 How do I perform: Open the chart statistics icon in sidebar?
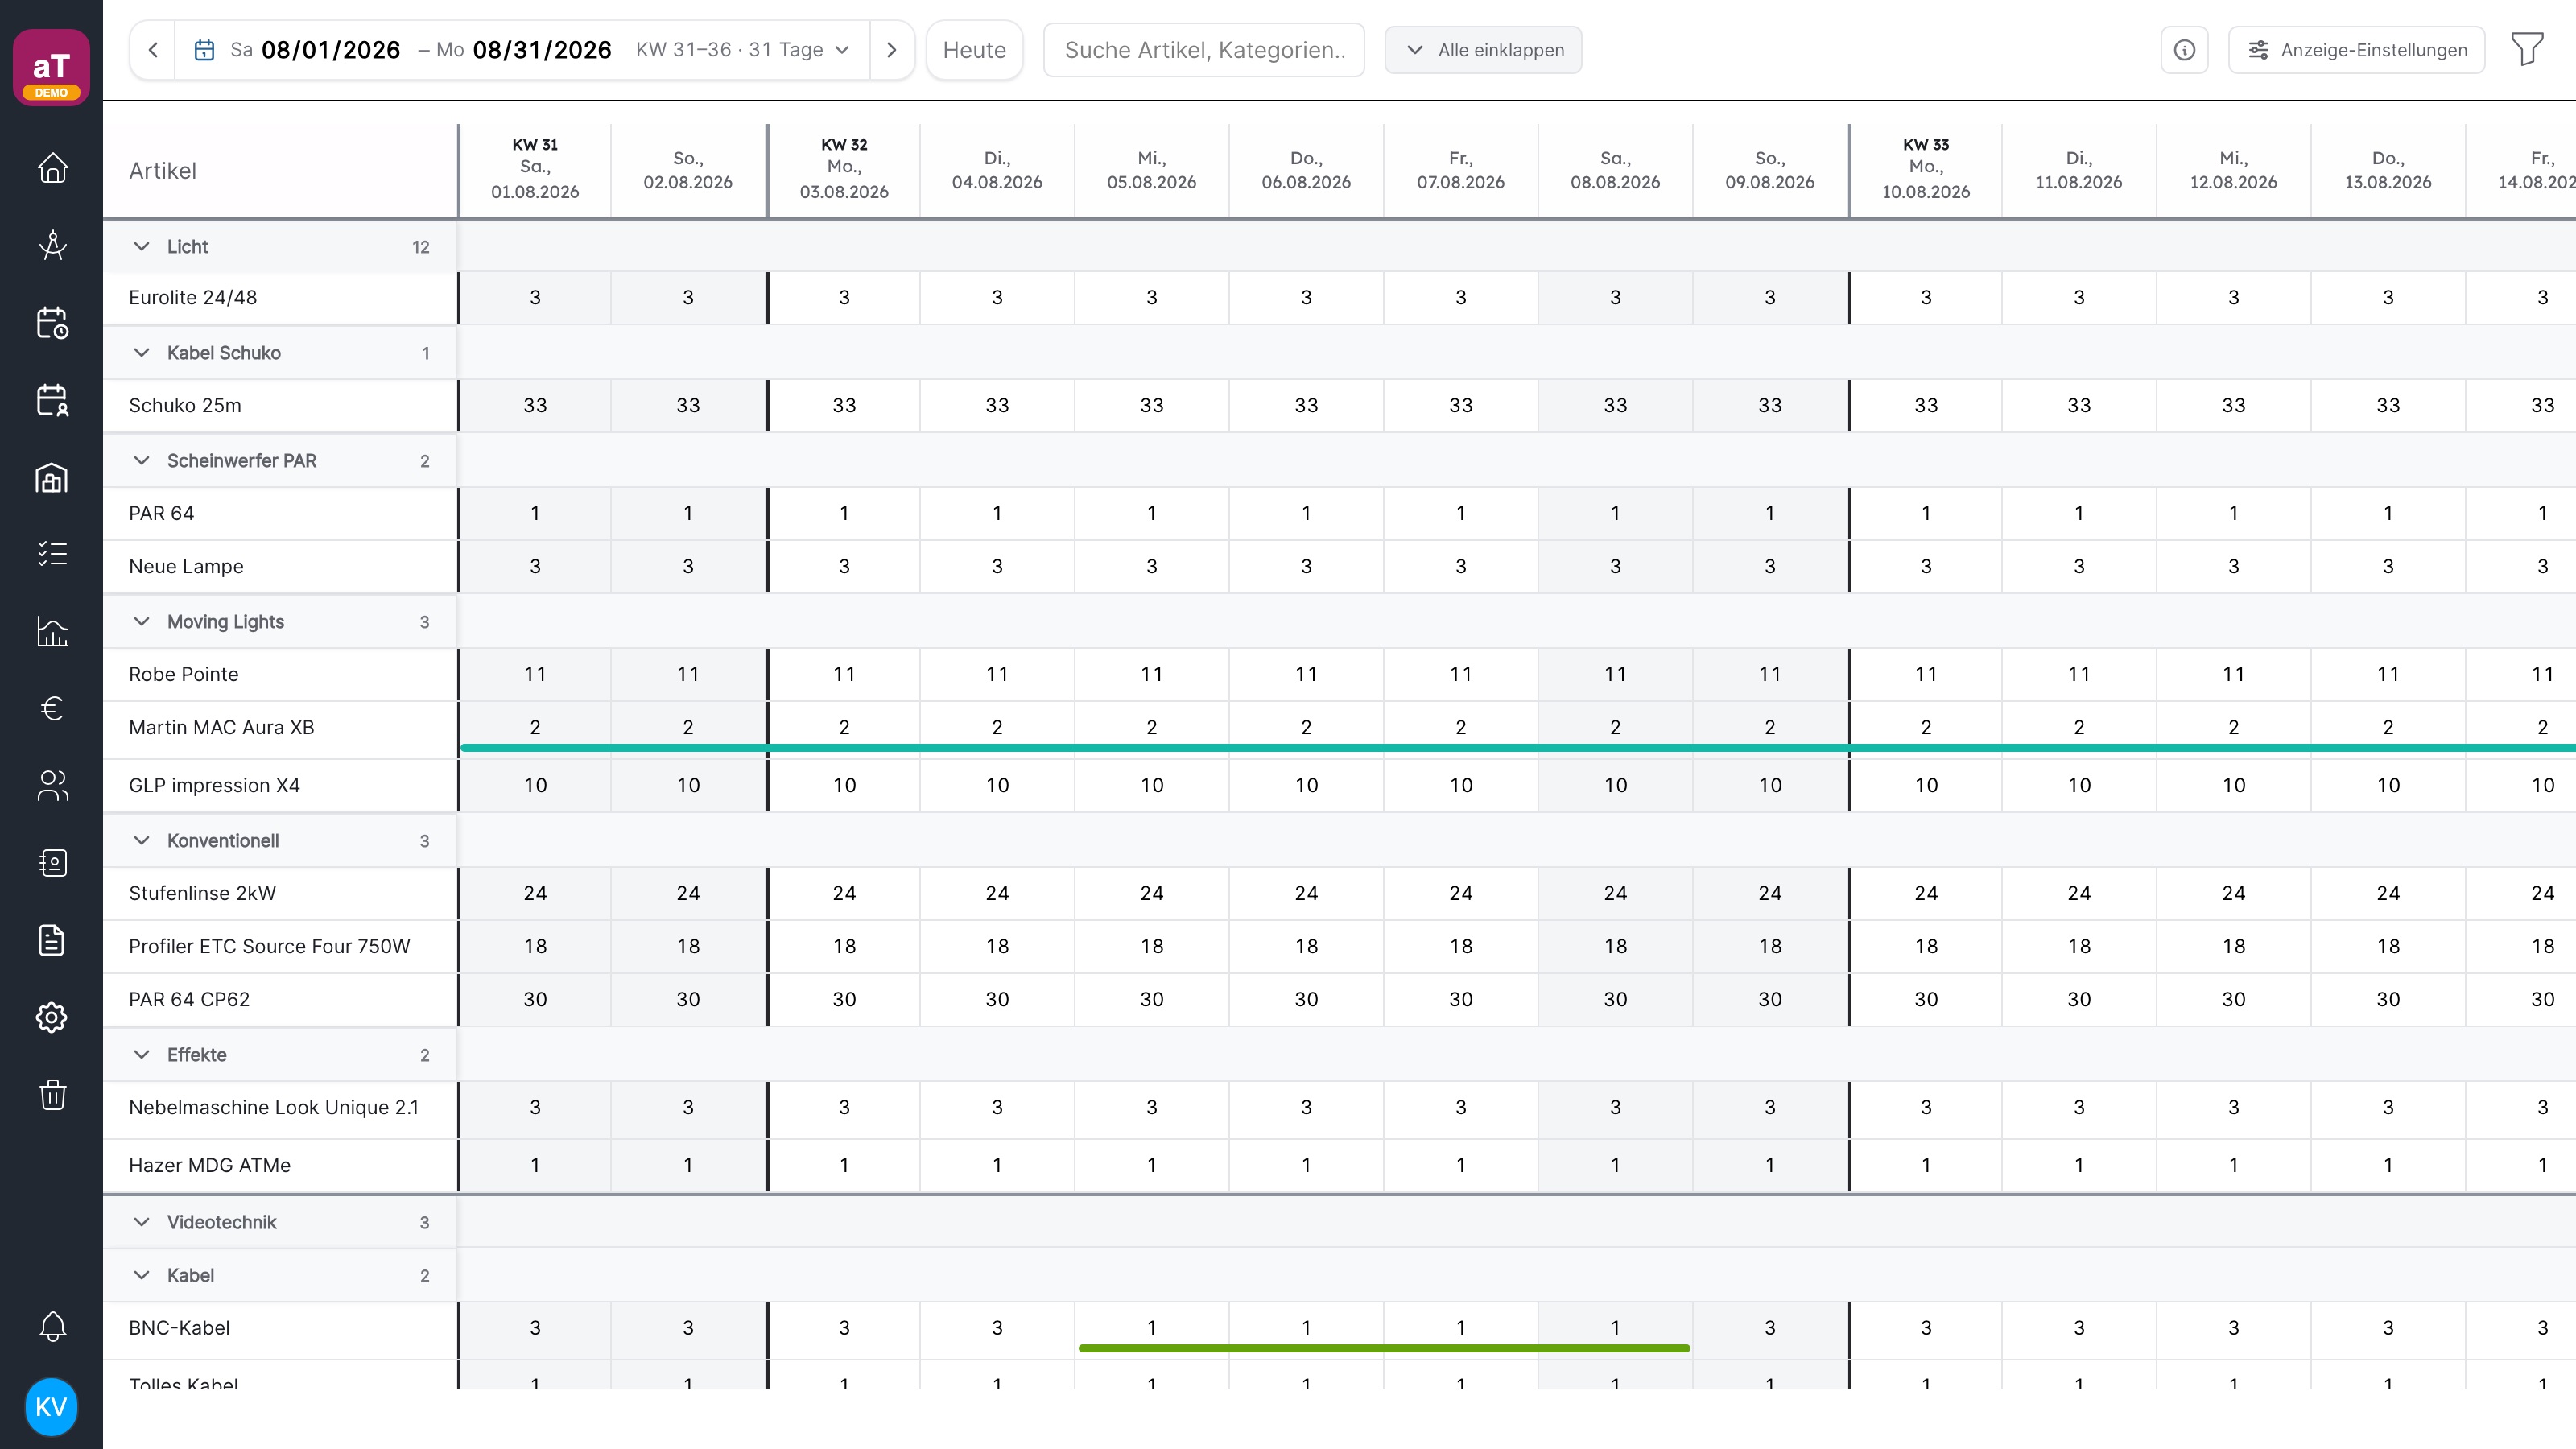[x=52, y=631]
